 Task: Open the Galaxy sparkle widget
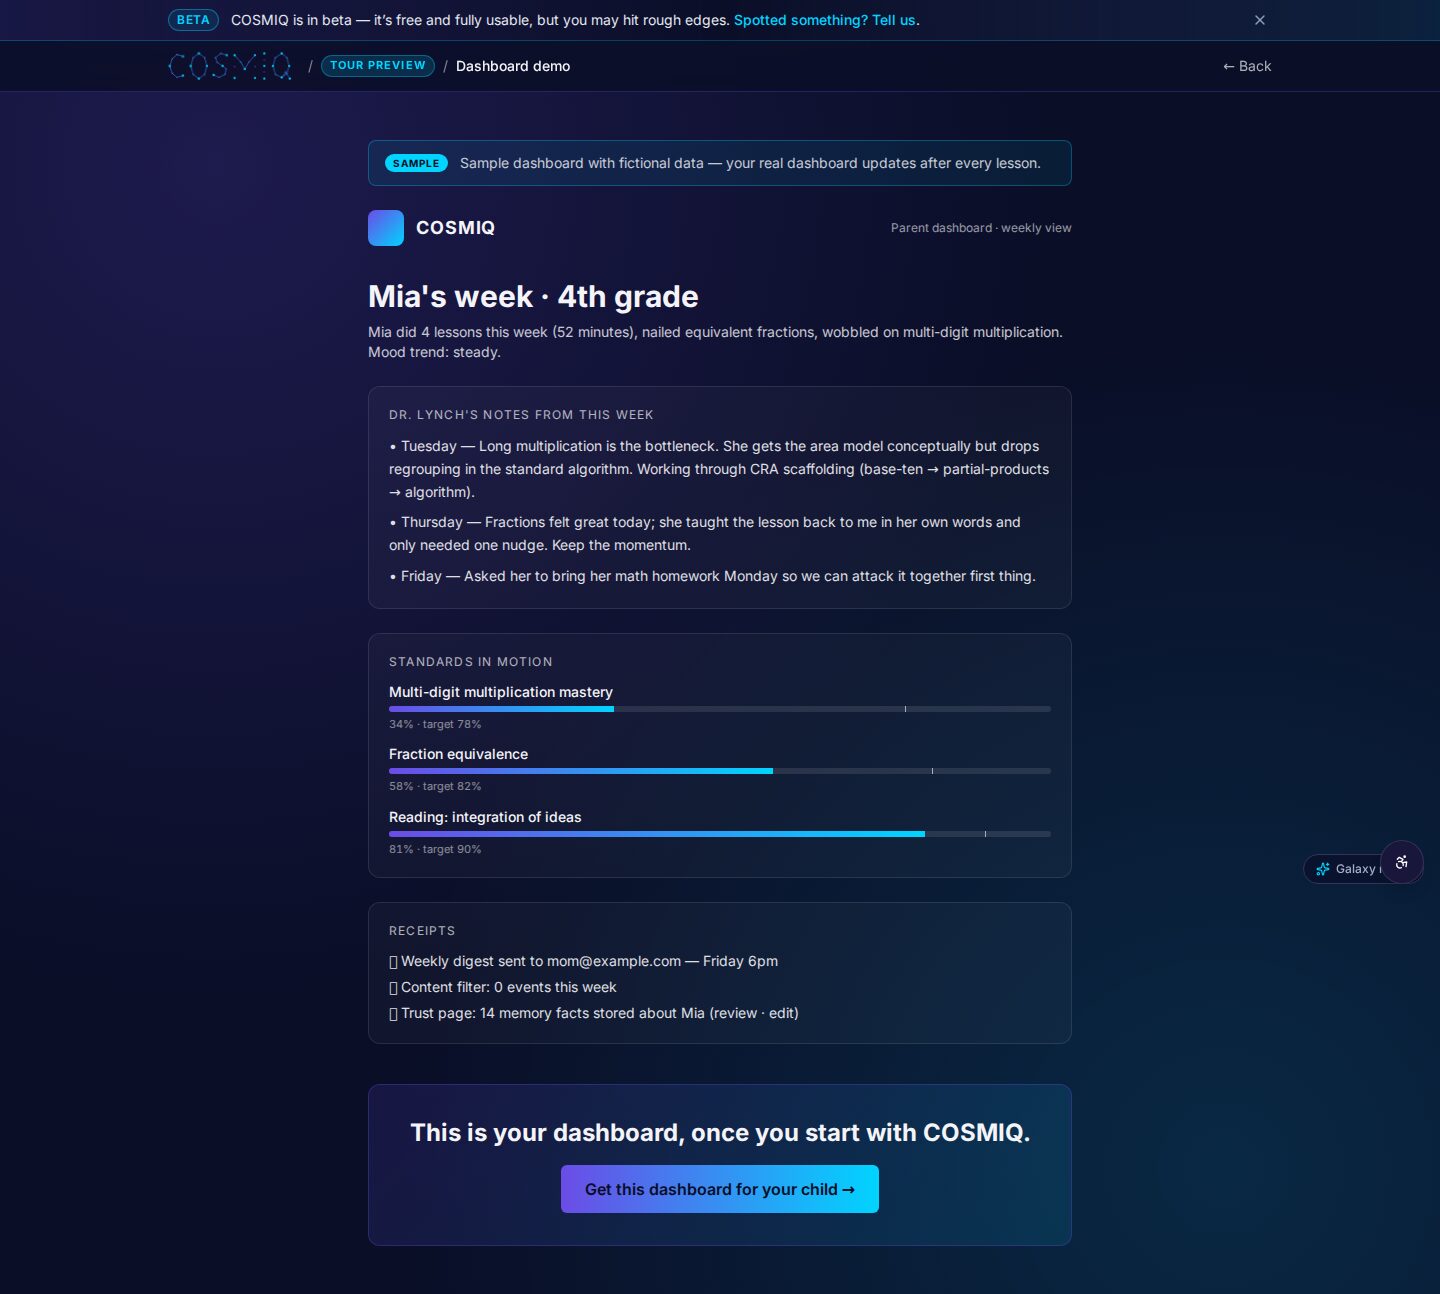pos(1345,869)
